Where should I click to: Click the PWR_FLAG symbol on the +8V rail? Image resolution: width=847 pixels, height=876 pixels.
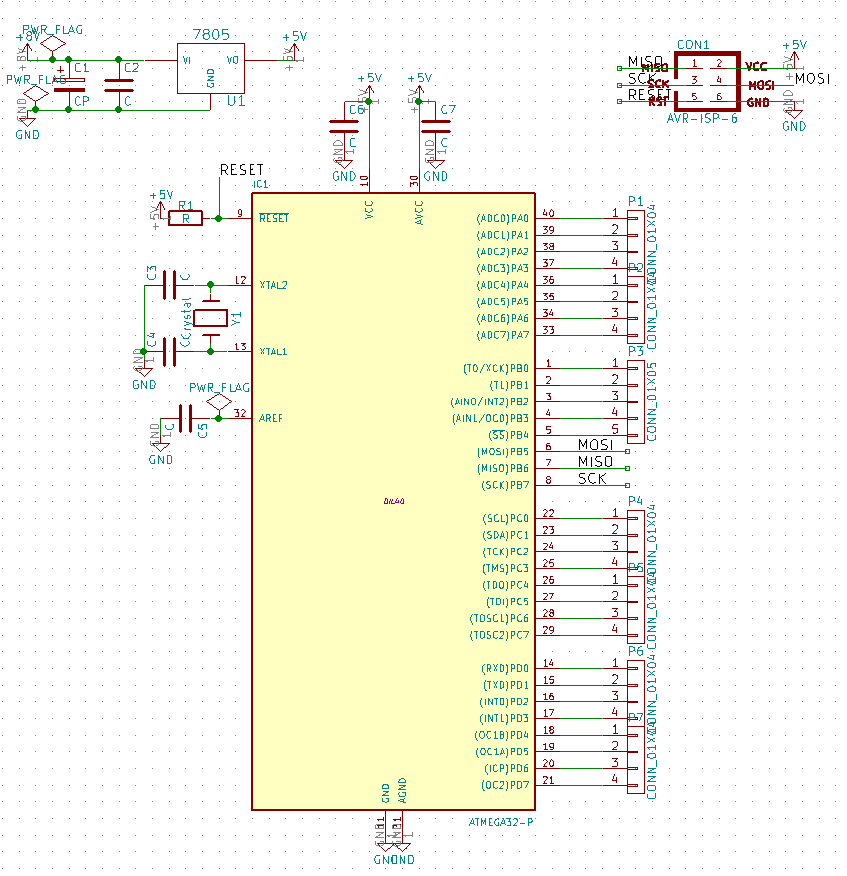pyautogui.click(x=53, y=42)
